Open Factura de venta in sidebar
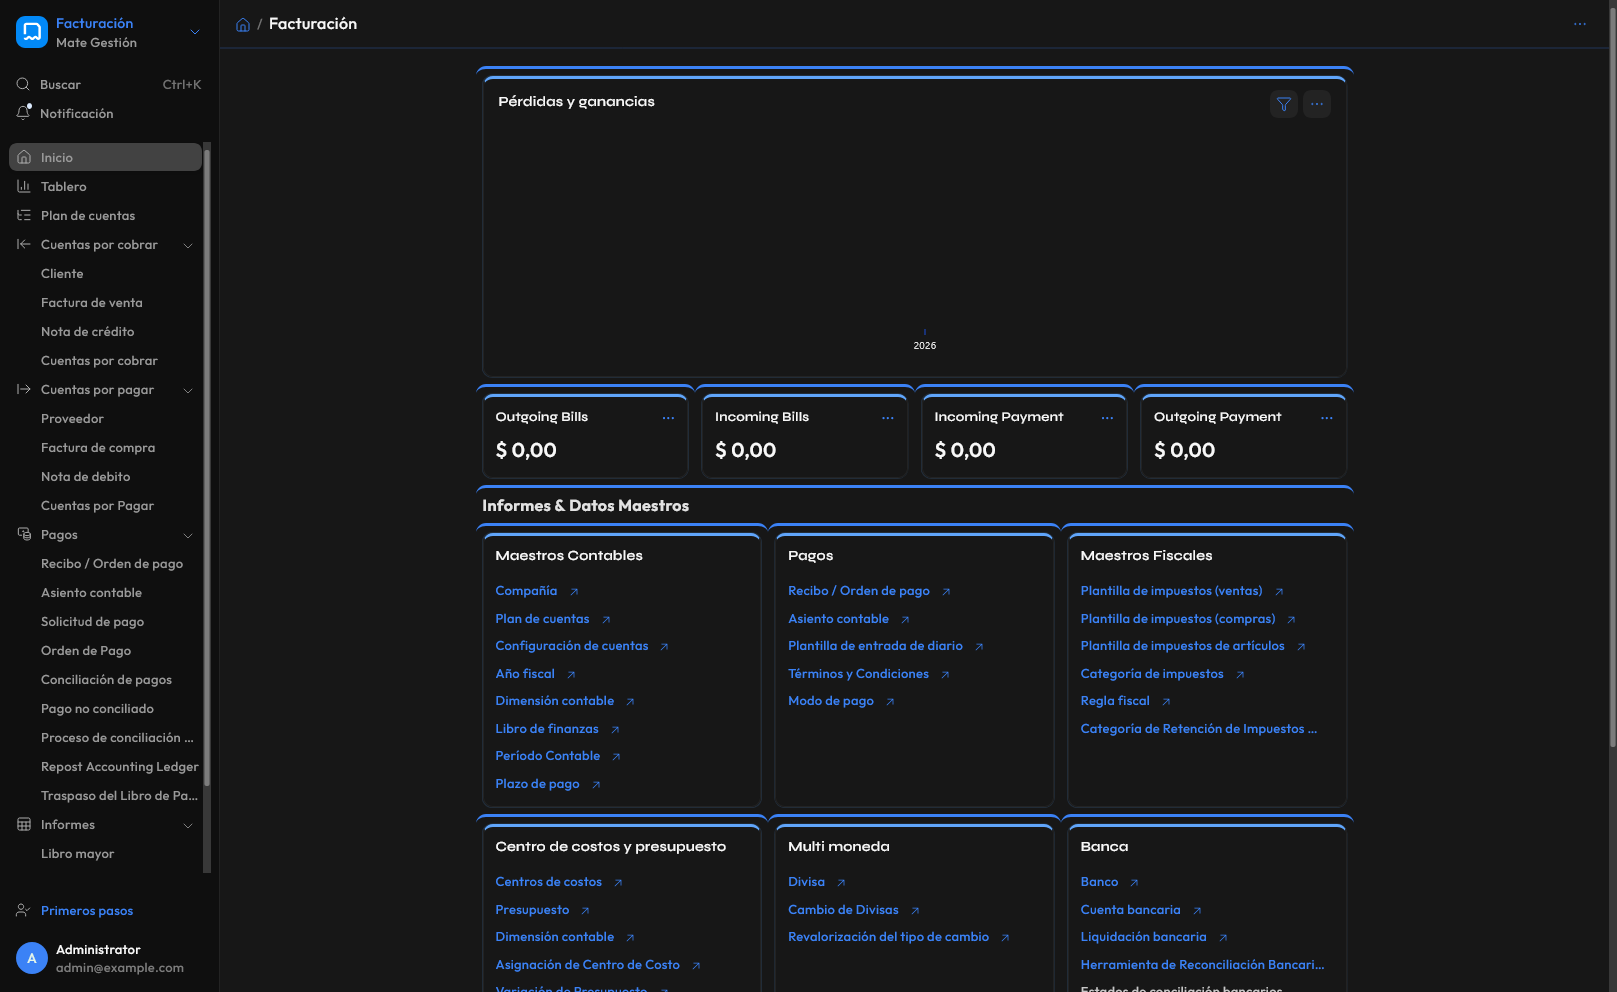The width and height of the screenshot is (1617, 992). (92, 303)
